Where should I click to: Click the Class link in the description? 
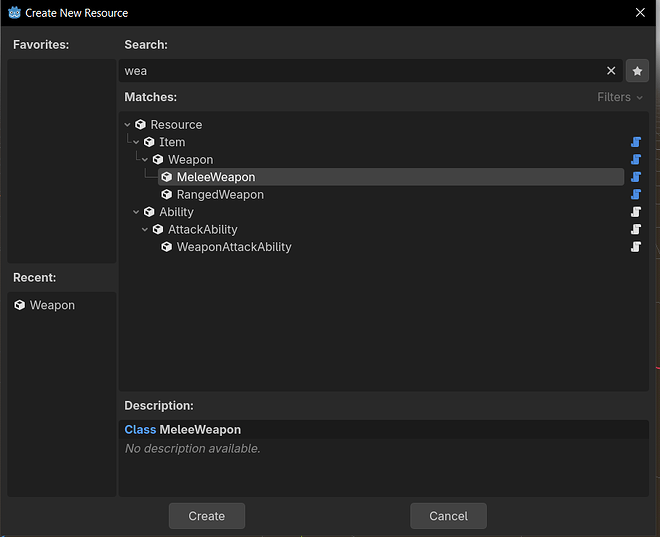point(140,429)
